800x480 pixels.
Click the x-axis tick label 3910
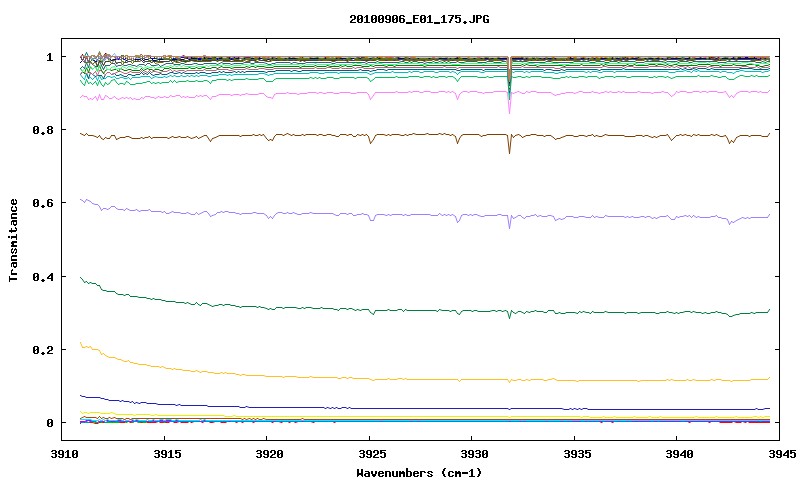coord(64,454)
